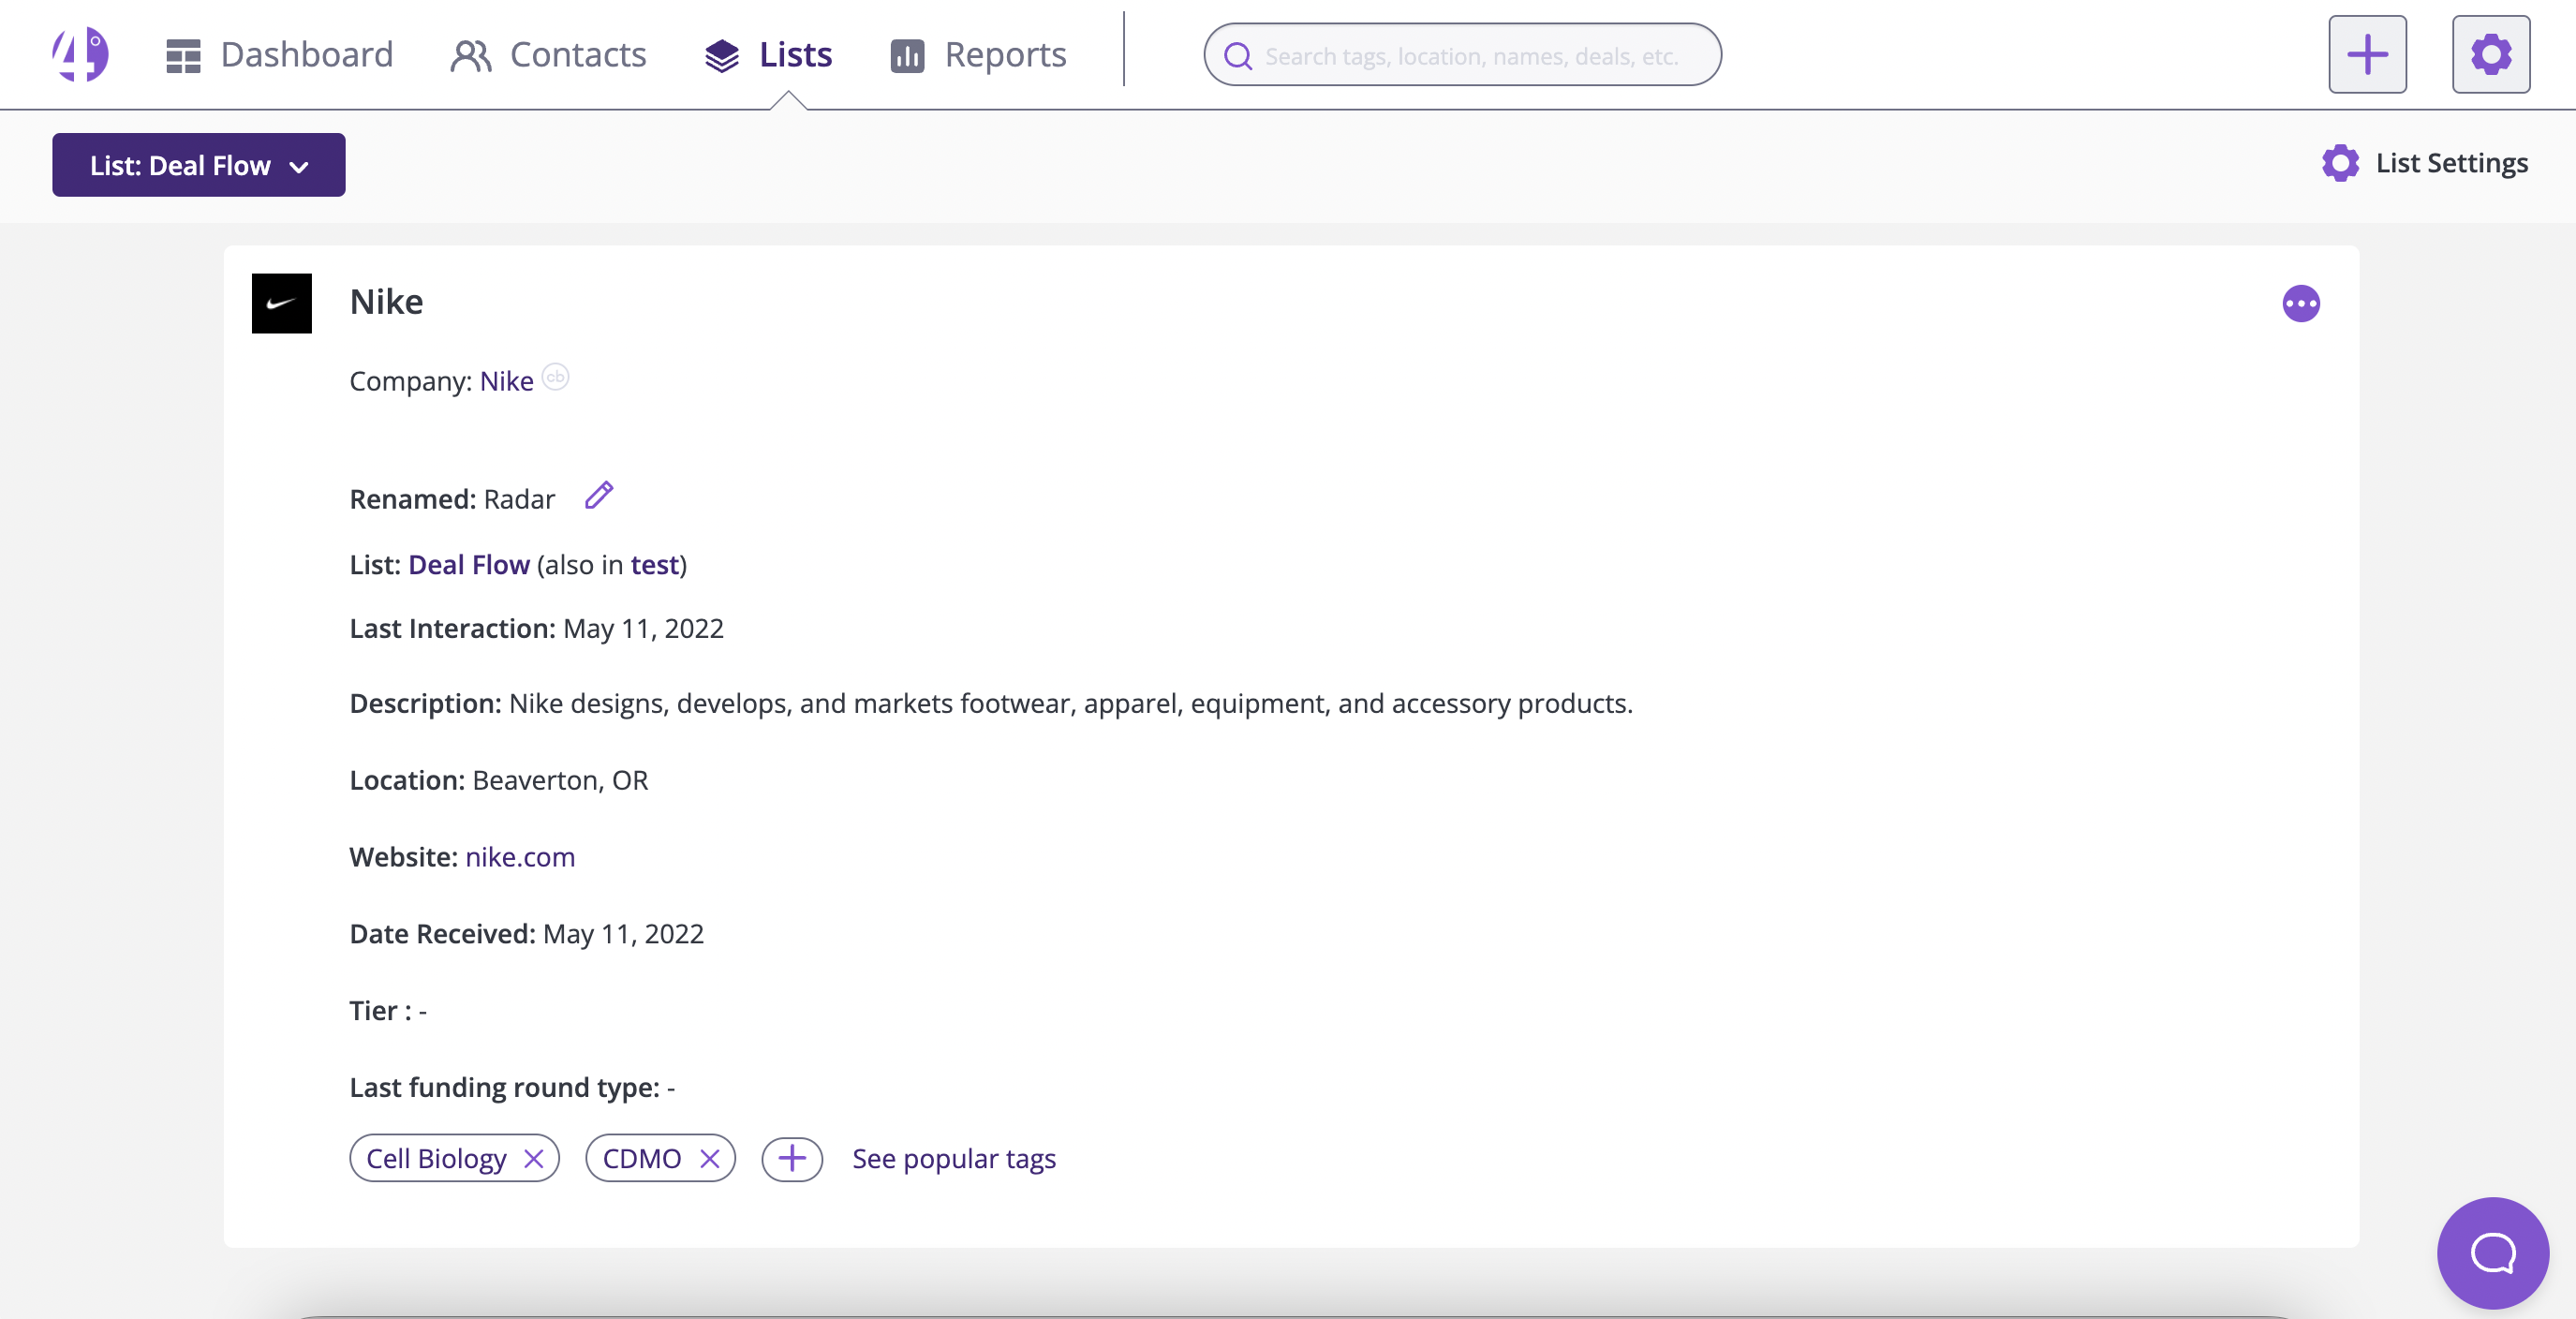Add a new tag with plus button
Screen dimensions: 2576x1319
point(792,1158)
